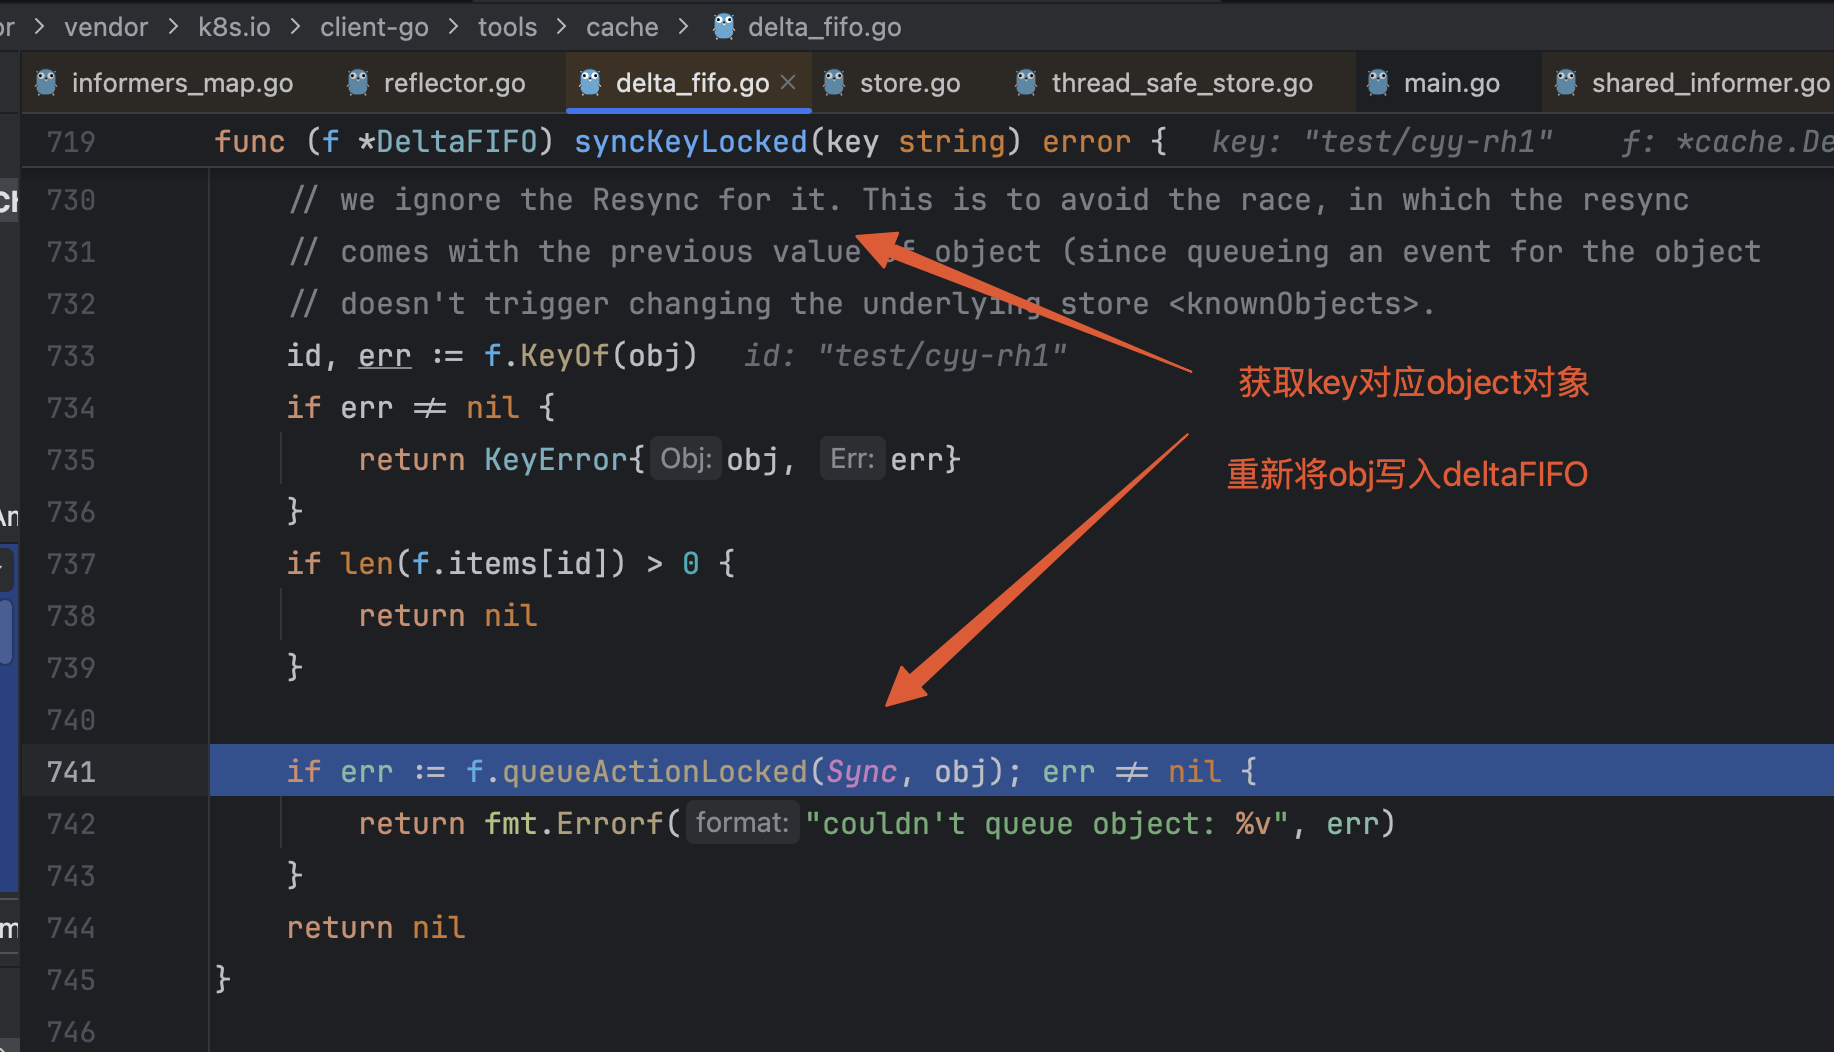This screenshot has height=1052, width=1834.
Task: Click the KeyError type on line 735
Action: tap(557, 460)
